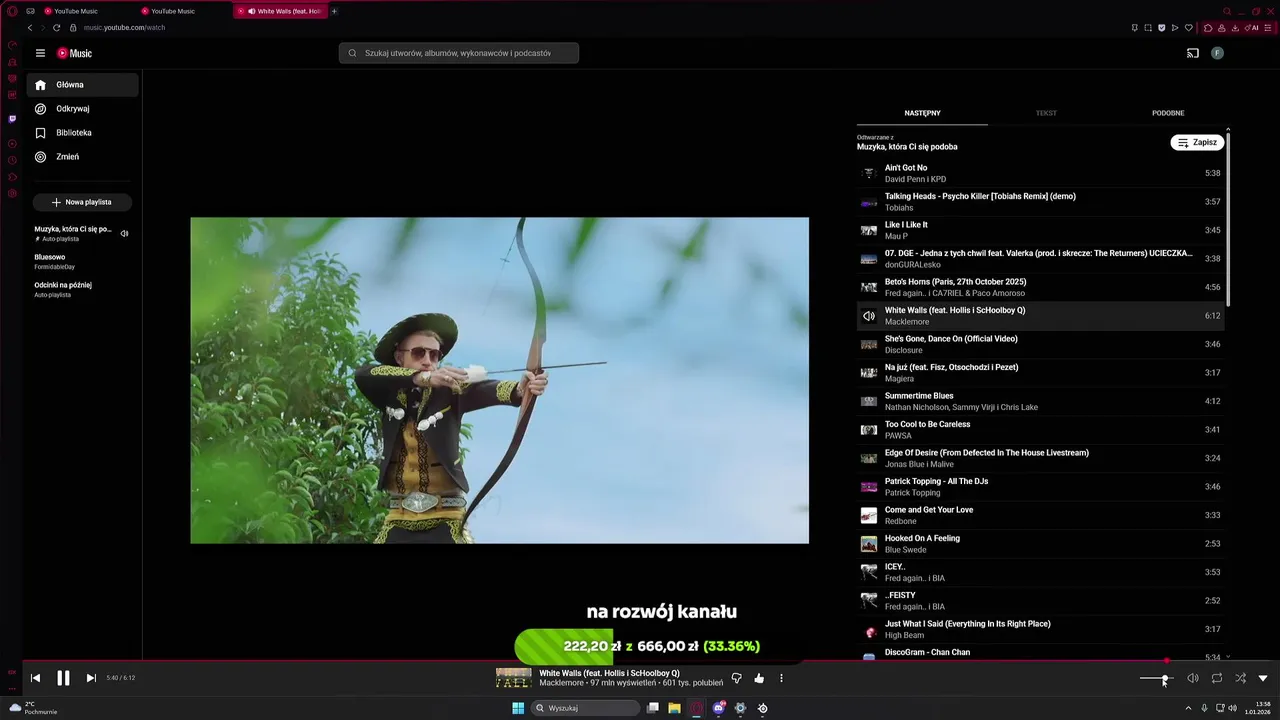Screen dimensions: 1280x720
Task: Click the Windows taskbar search box
Action: pos(586,708)
